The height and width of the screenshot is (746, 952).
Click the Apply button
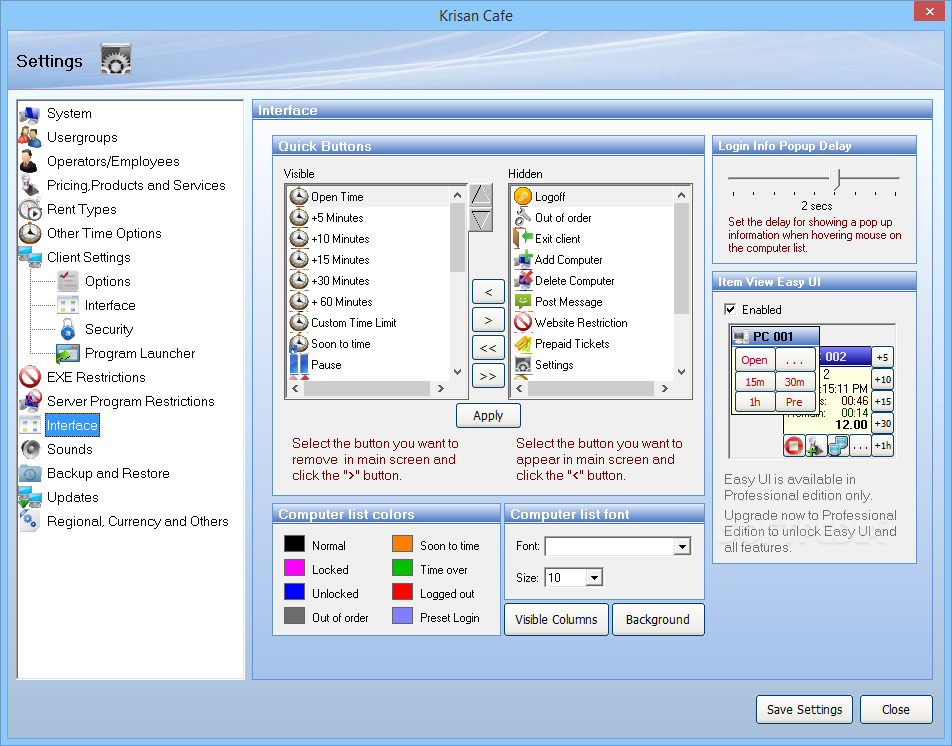point(488,416)
